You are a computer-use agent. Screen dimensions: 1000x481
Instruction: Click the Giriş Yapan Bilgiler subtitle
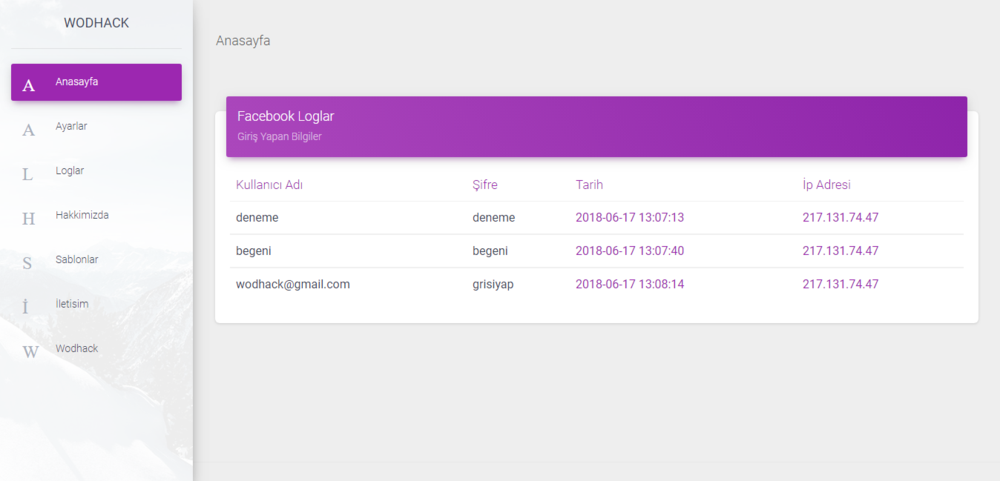(279, 137)
